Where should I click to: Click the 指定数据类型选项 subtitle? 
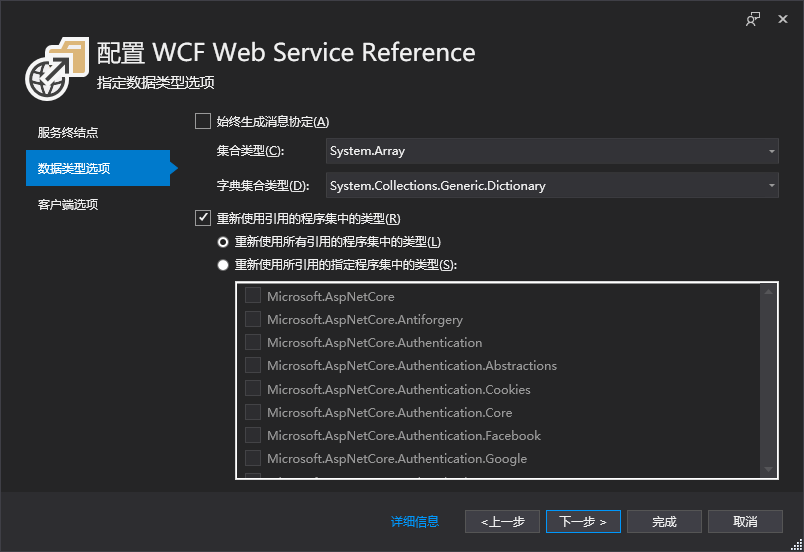pyautogui.click(x=156, y=83)
